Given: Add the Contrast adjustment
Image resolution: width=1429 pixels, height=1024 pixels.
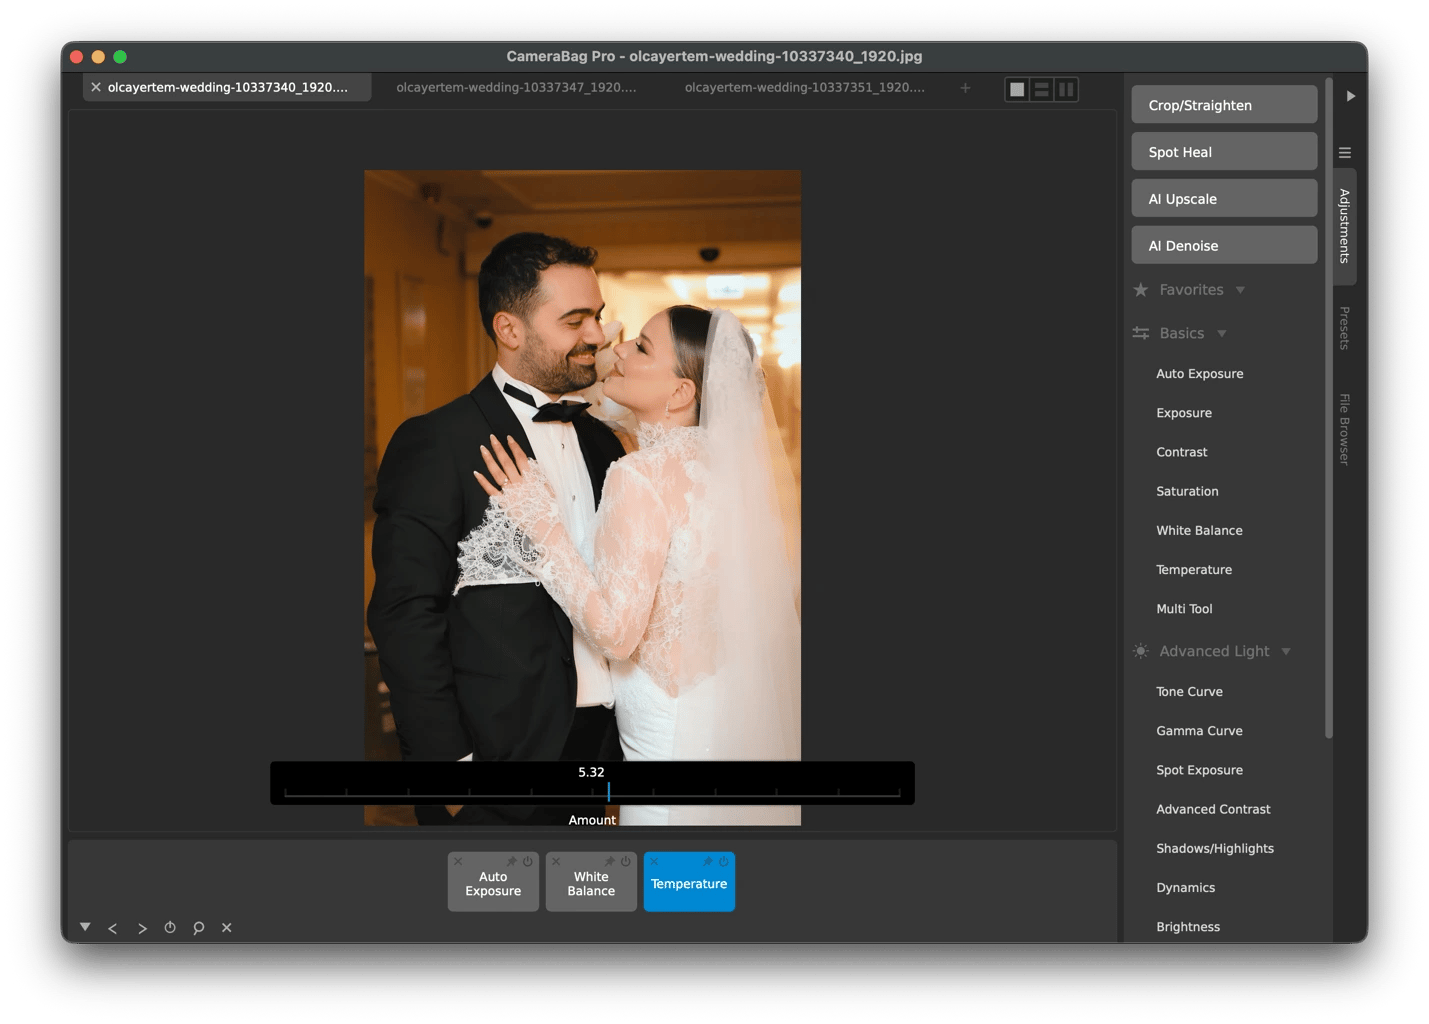Looking at the screenshot, I should coord(1182,452).
